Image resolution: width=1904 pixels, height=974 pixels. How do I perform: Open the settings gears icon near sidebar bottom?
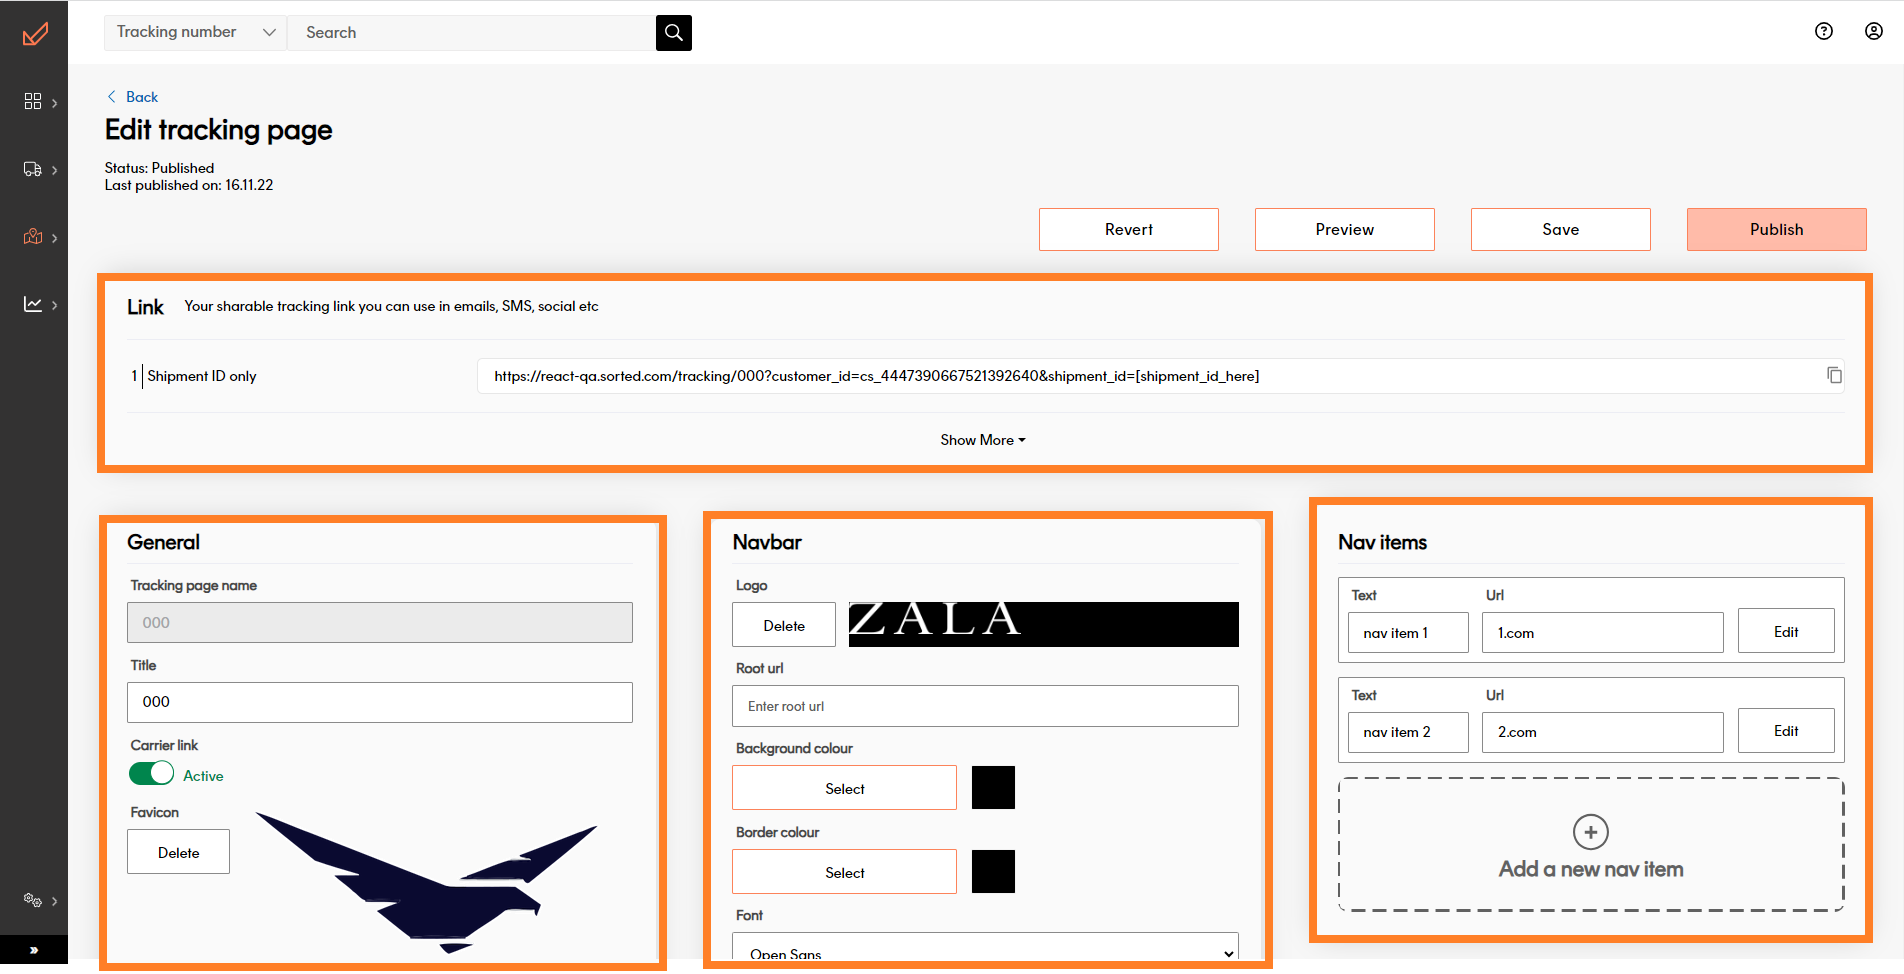click(x=33, y=899)
